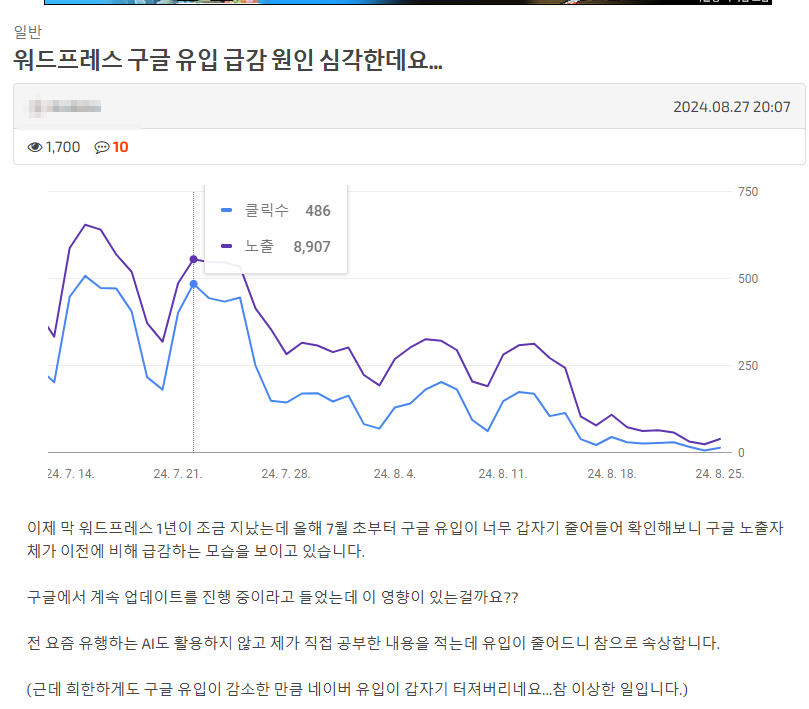This screenshot has width=809, height=709.
Task: Click the 24. 7. 21. axis label
Action: coord(178,474)
